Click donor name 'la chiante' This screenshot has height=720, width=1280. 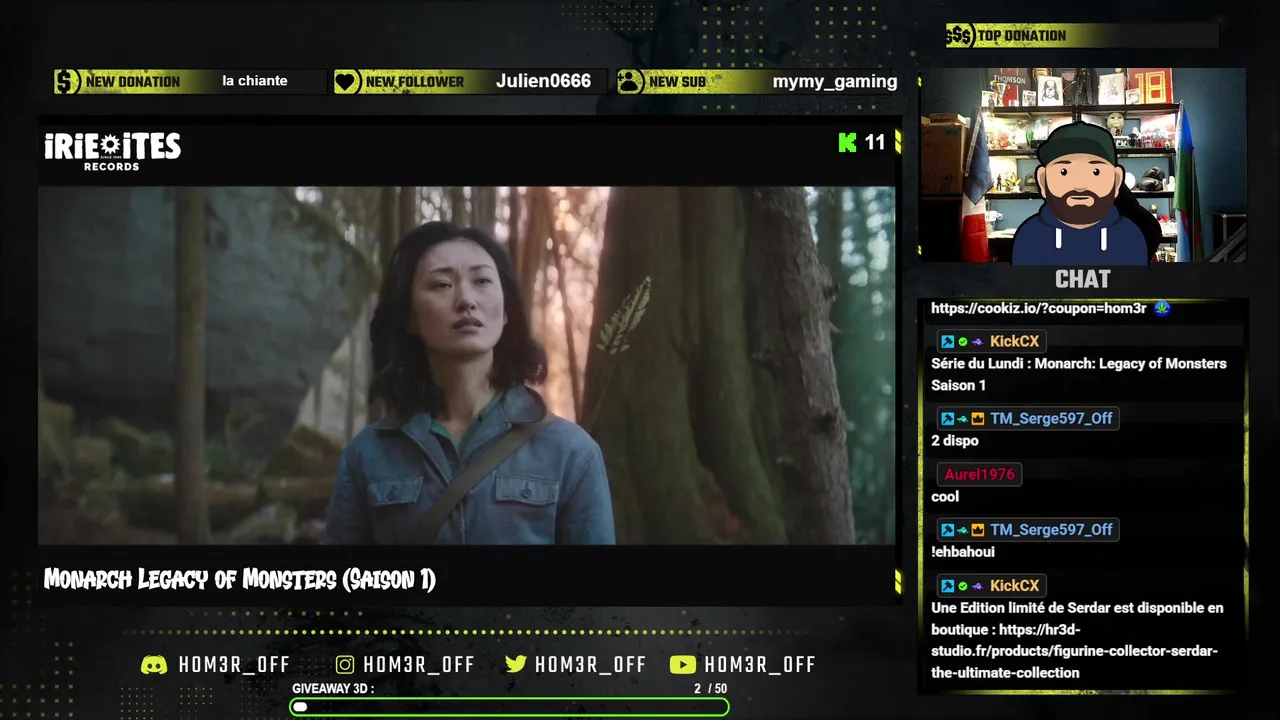click(255, 81)
